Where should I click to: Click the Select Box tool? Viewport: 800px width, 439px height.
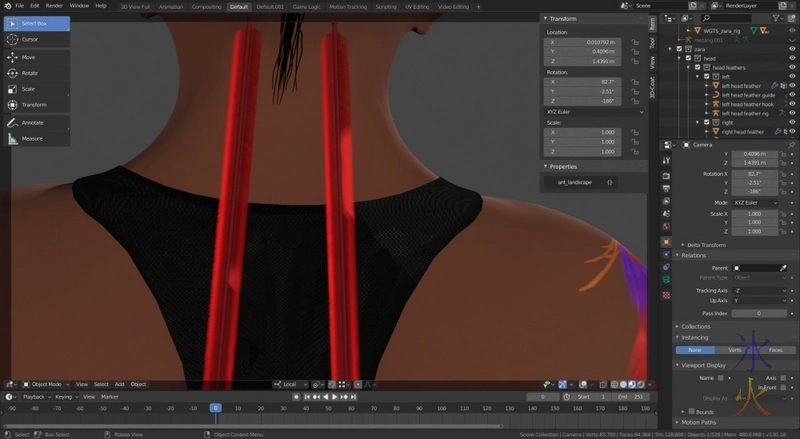(35, 23)
